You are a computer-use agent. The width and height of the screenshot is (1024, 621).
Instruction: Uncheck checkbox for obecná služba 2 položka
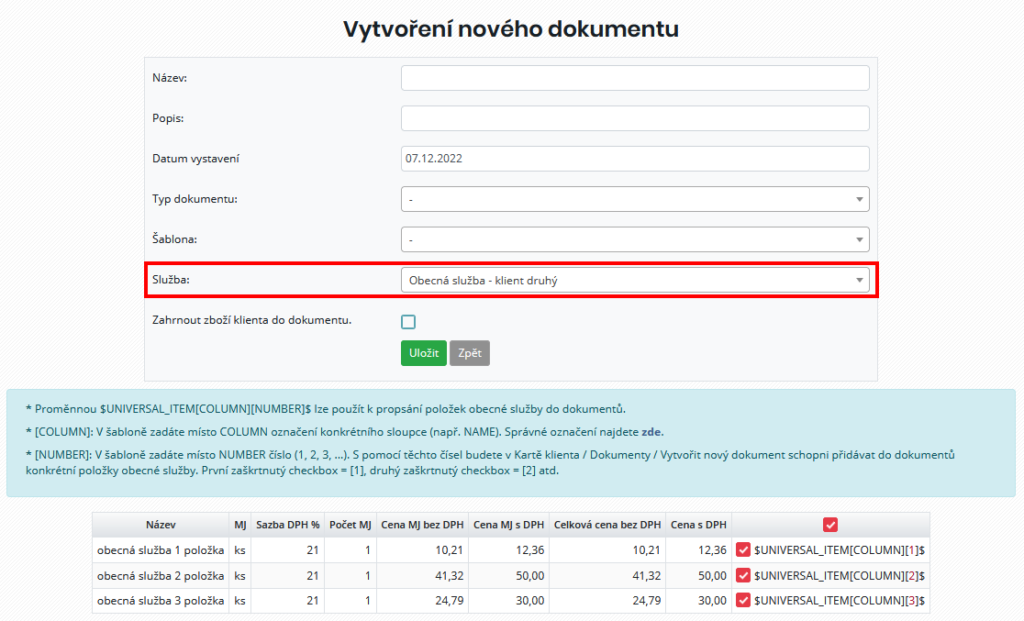click(x=745, y=575)
